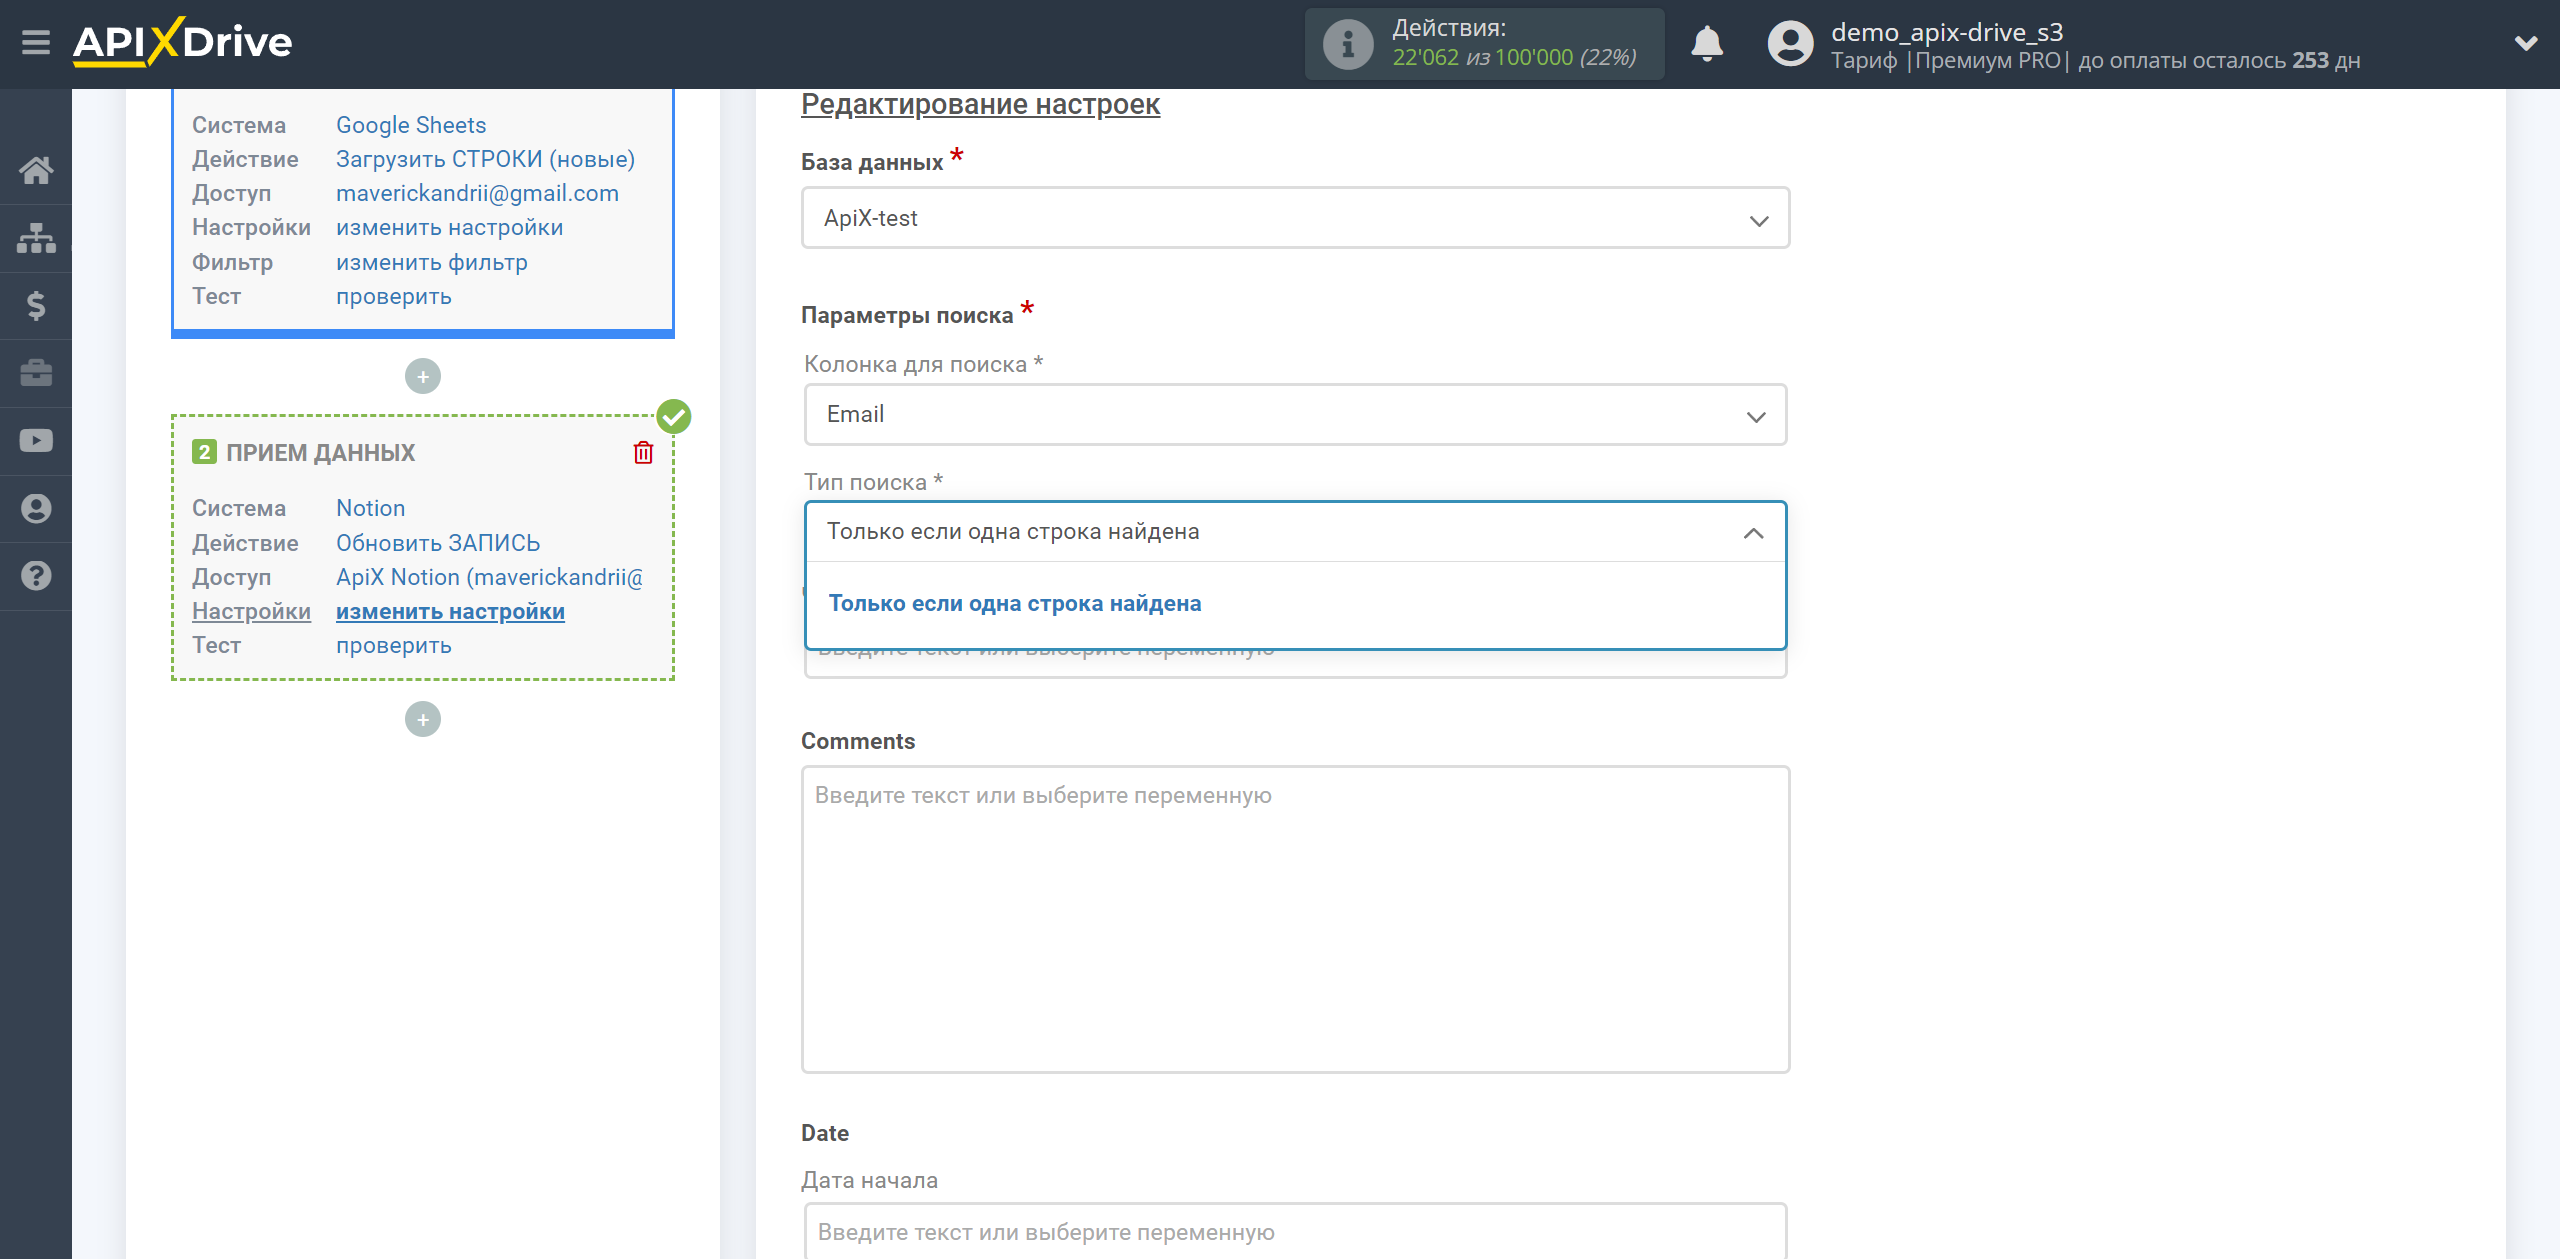The image size is (2560, 1259).
Task: Click the 'Дата начала' input field
Action: [x=1295, y=1232]
